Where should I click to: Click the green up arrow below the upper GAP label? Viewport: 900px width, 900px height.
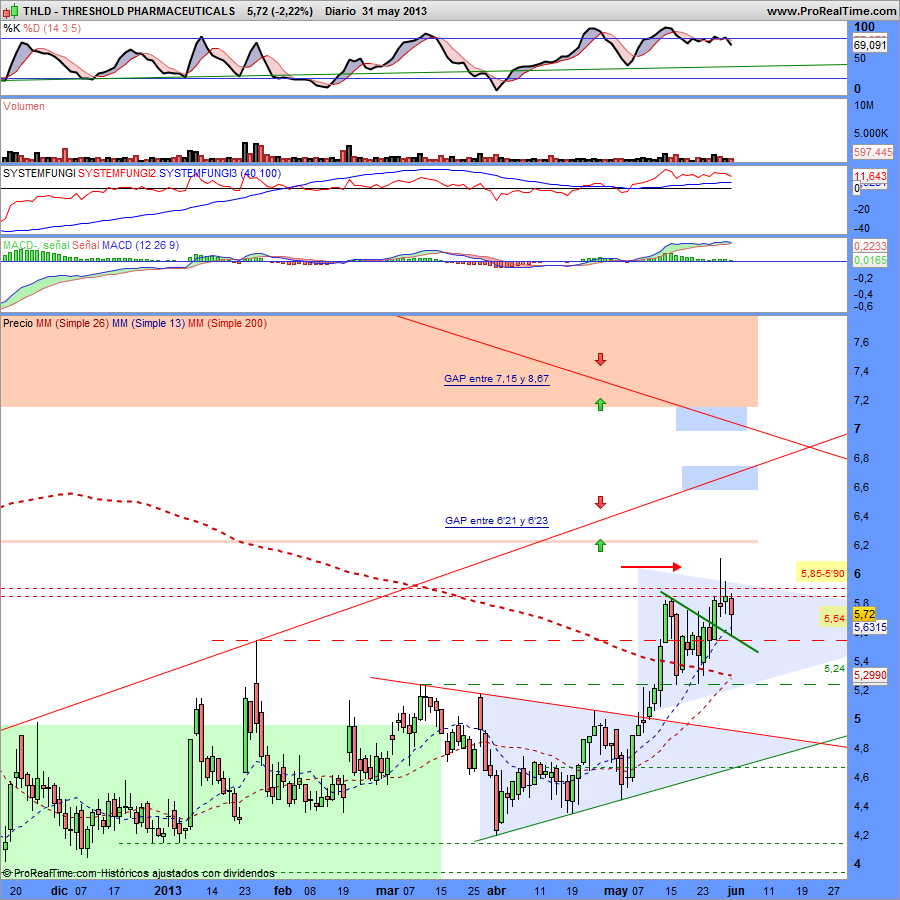(x=600, y=404)
